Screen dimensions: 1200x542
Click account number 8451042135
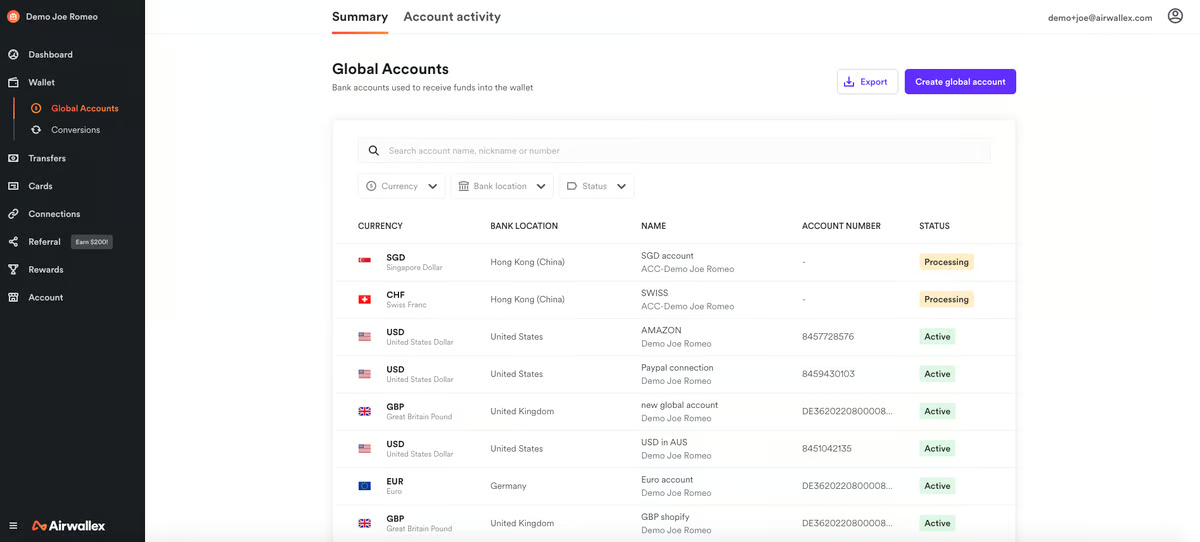click(x=827, y=449)
